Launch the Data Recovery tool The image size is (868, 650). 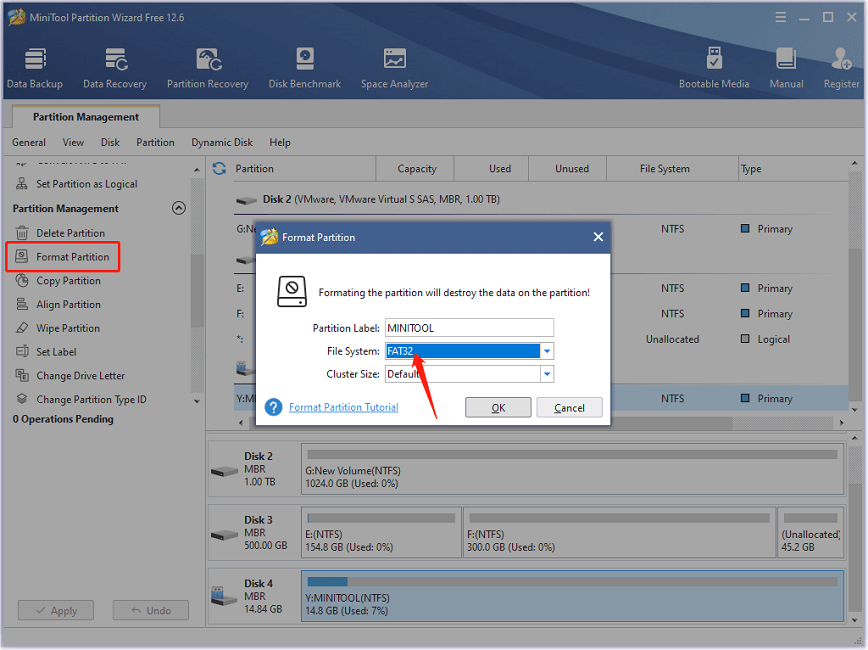click(115, 68)
